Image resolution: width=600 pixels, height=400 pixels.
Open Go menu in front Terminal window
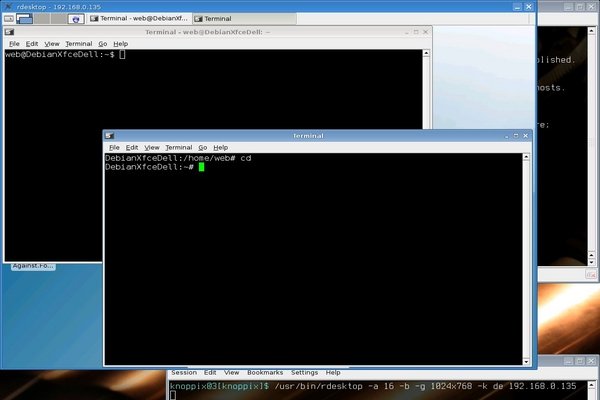[x=202, y=147]
